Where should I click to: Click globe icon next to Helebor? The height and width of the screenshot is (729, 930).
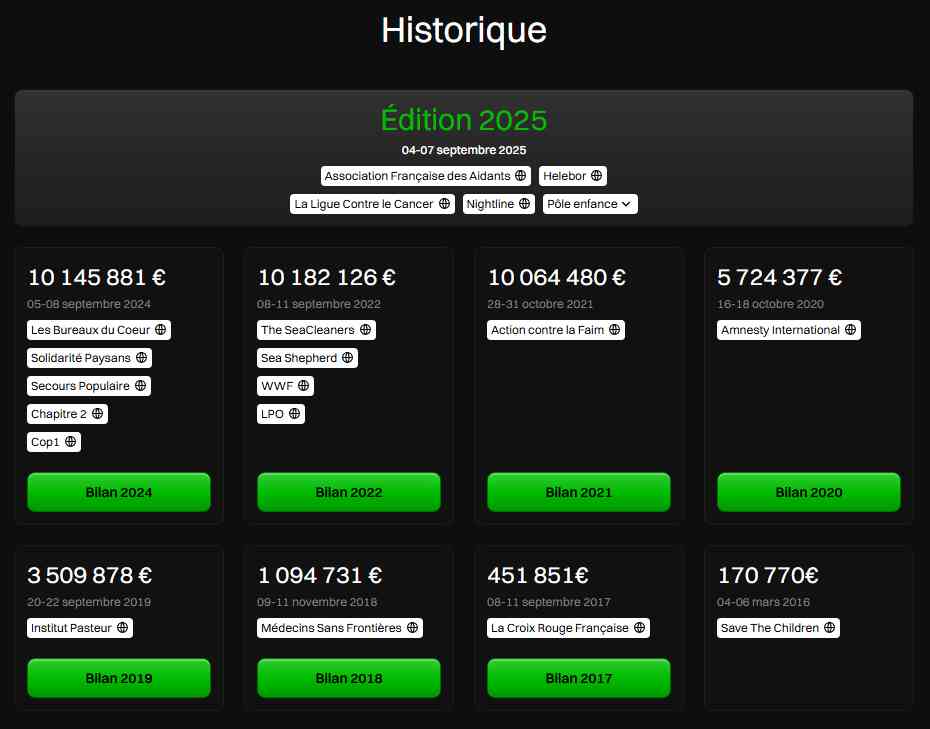596,176
